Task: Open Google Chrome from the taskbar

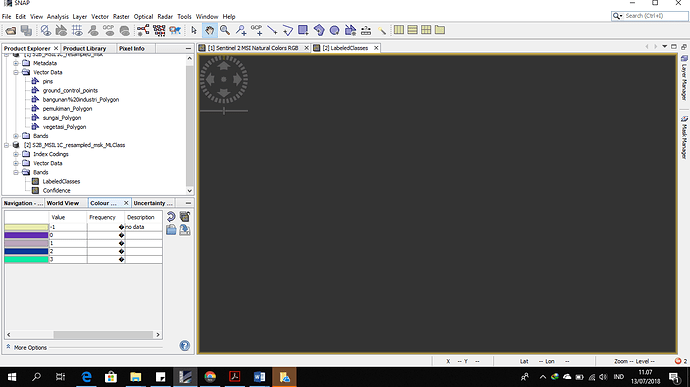Action: (210, 377)
